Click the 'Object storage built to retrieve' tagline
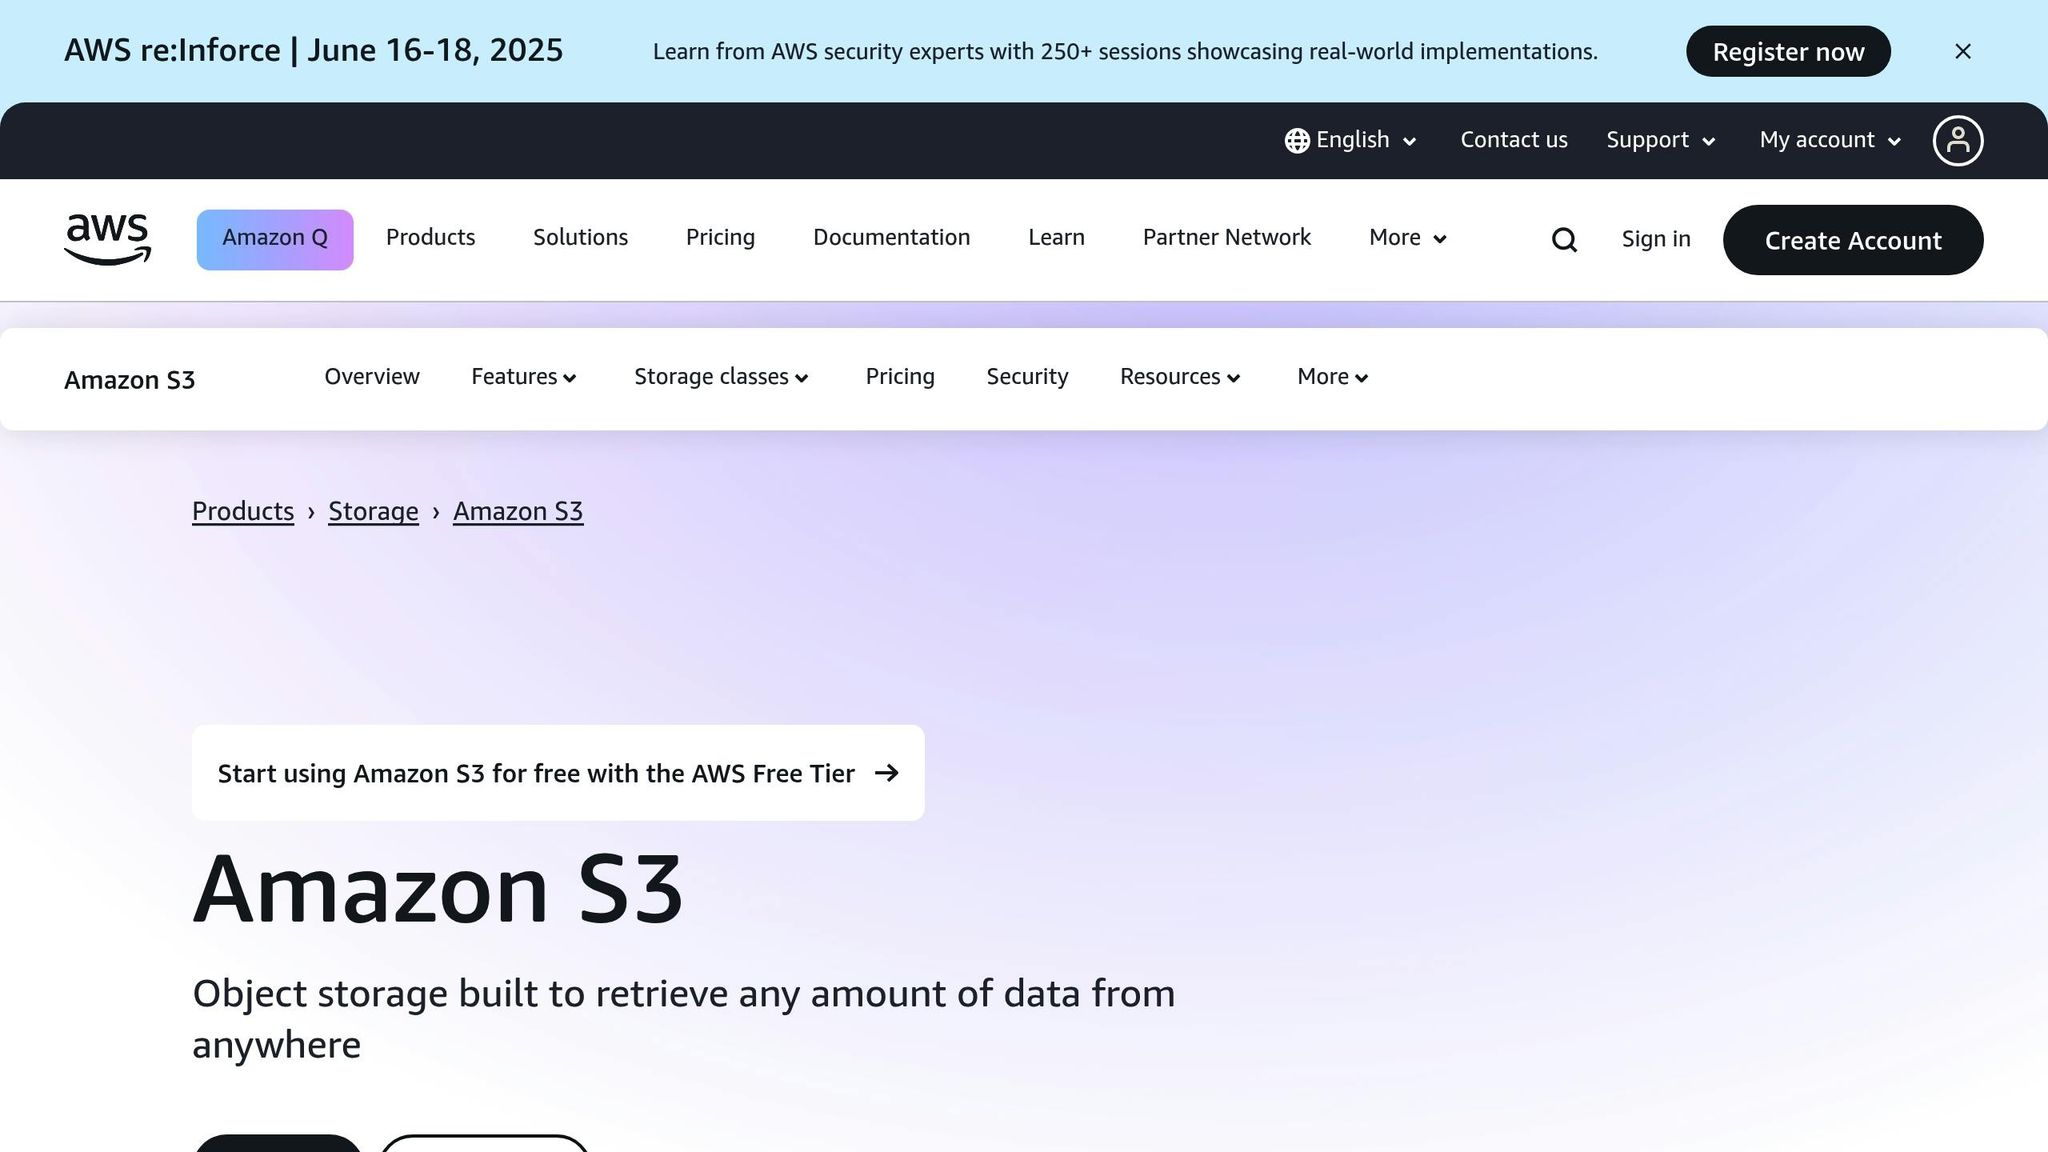Screen dimensions: 2048x1152 click(683, 1019)
